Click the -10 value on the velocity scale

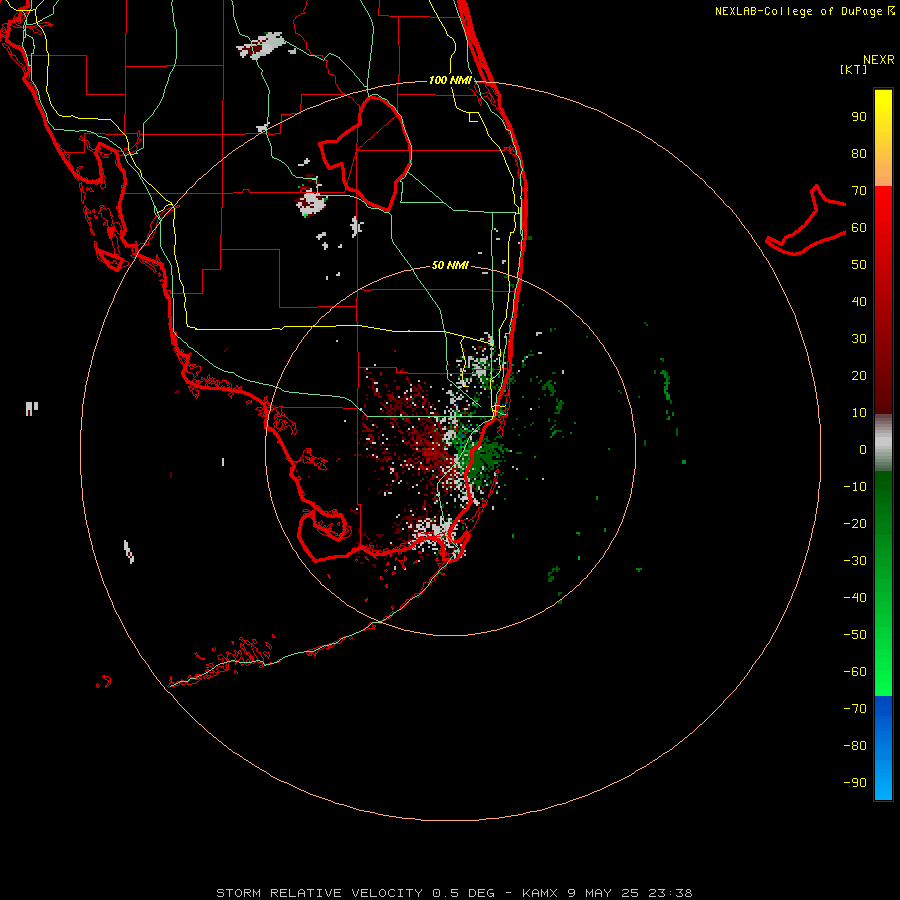coord(855,487)
